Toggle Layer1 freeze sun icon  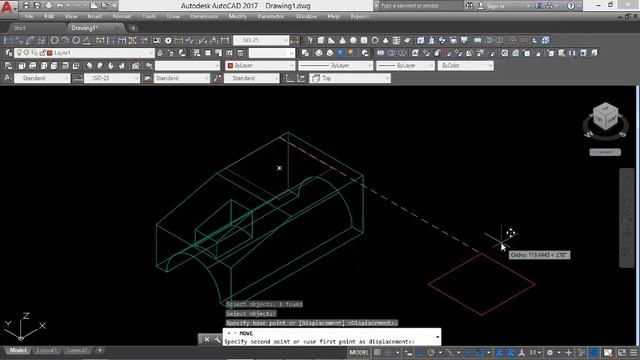(27, 53)
